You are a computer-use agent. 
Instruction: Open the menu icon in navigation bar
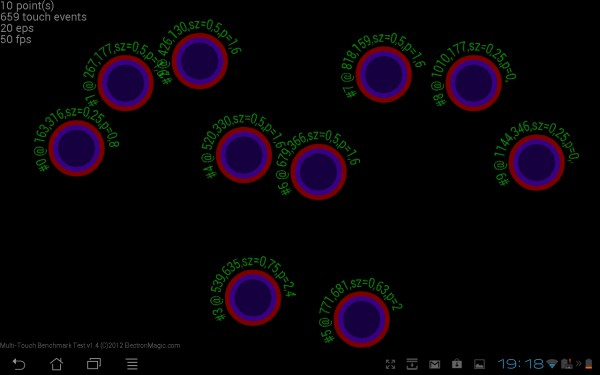click(x=132, y=364)
